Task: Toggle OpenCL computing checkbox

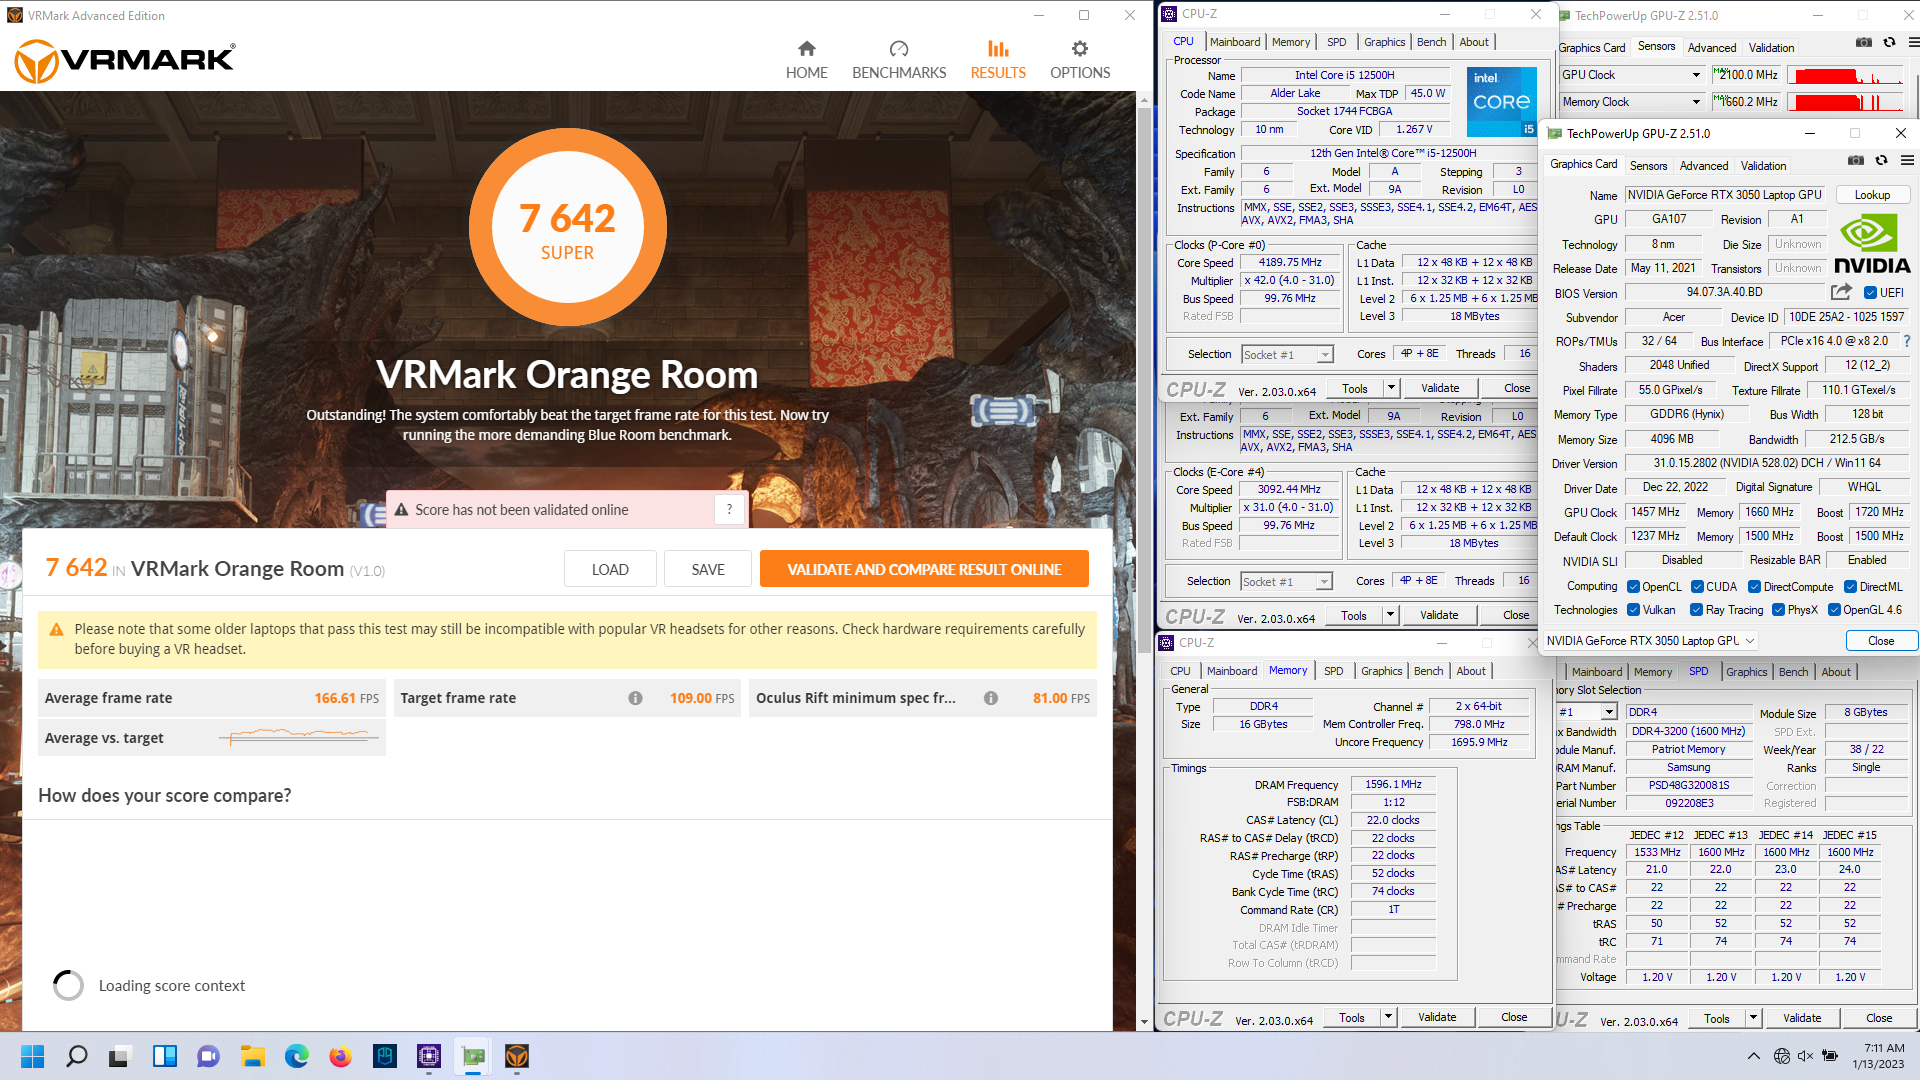Action: coord(1633,587)
